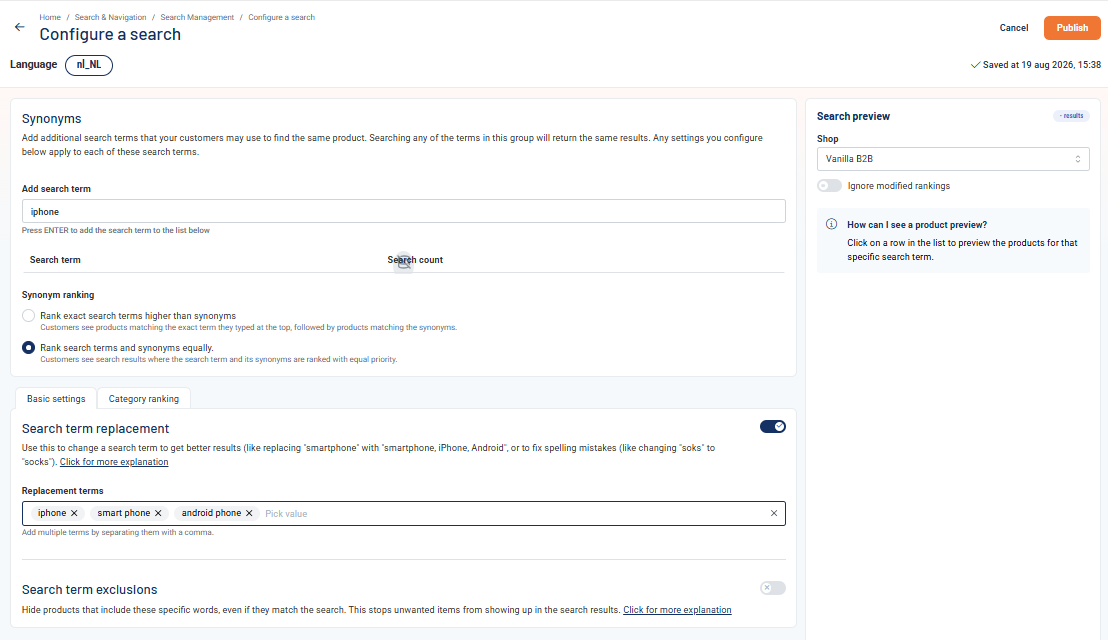Click the 'Saved at 19 aug 2026, 15:38' status

point(1036,65)
